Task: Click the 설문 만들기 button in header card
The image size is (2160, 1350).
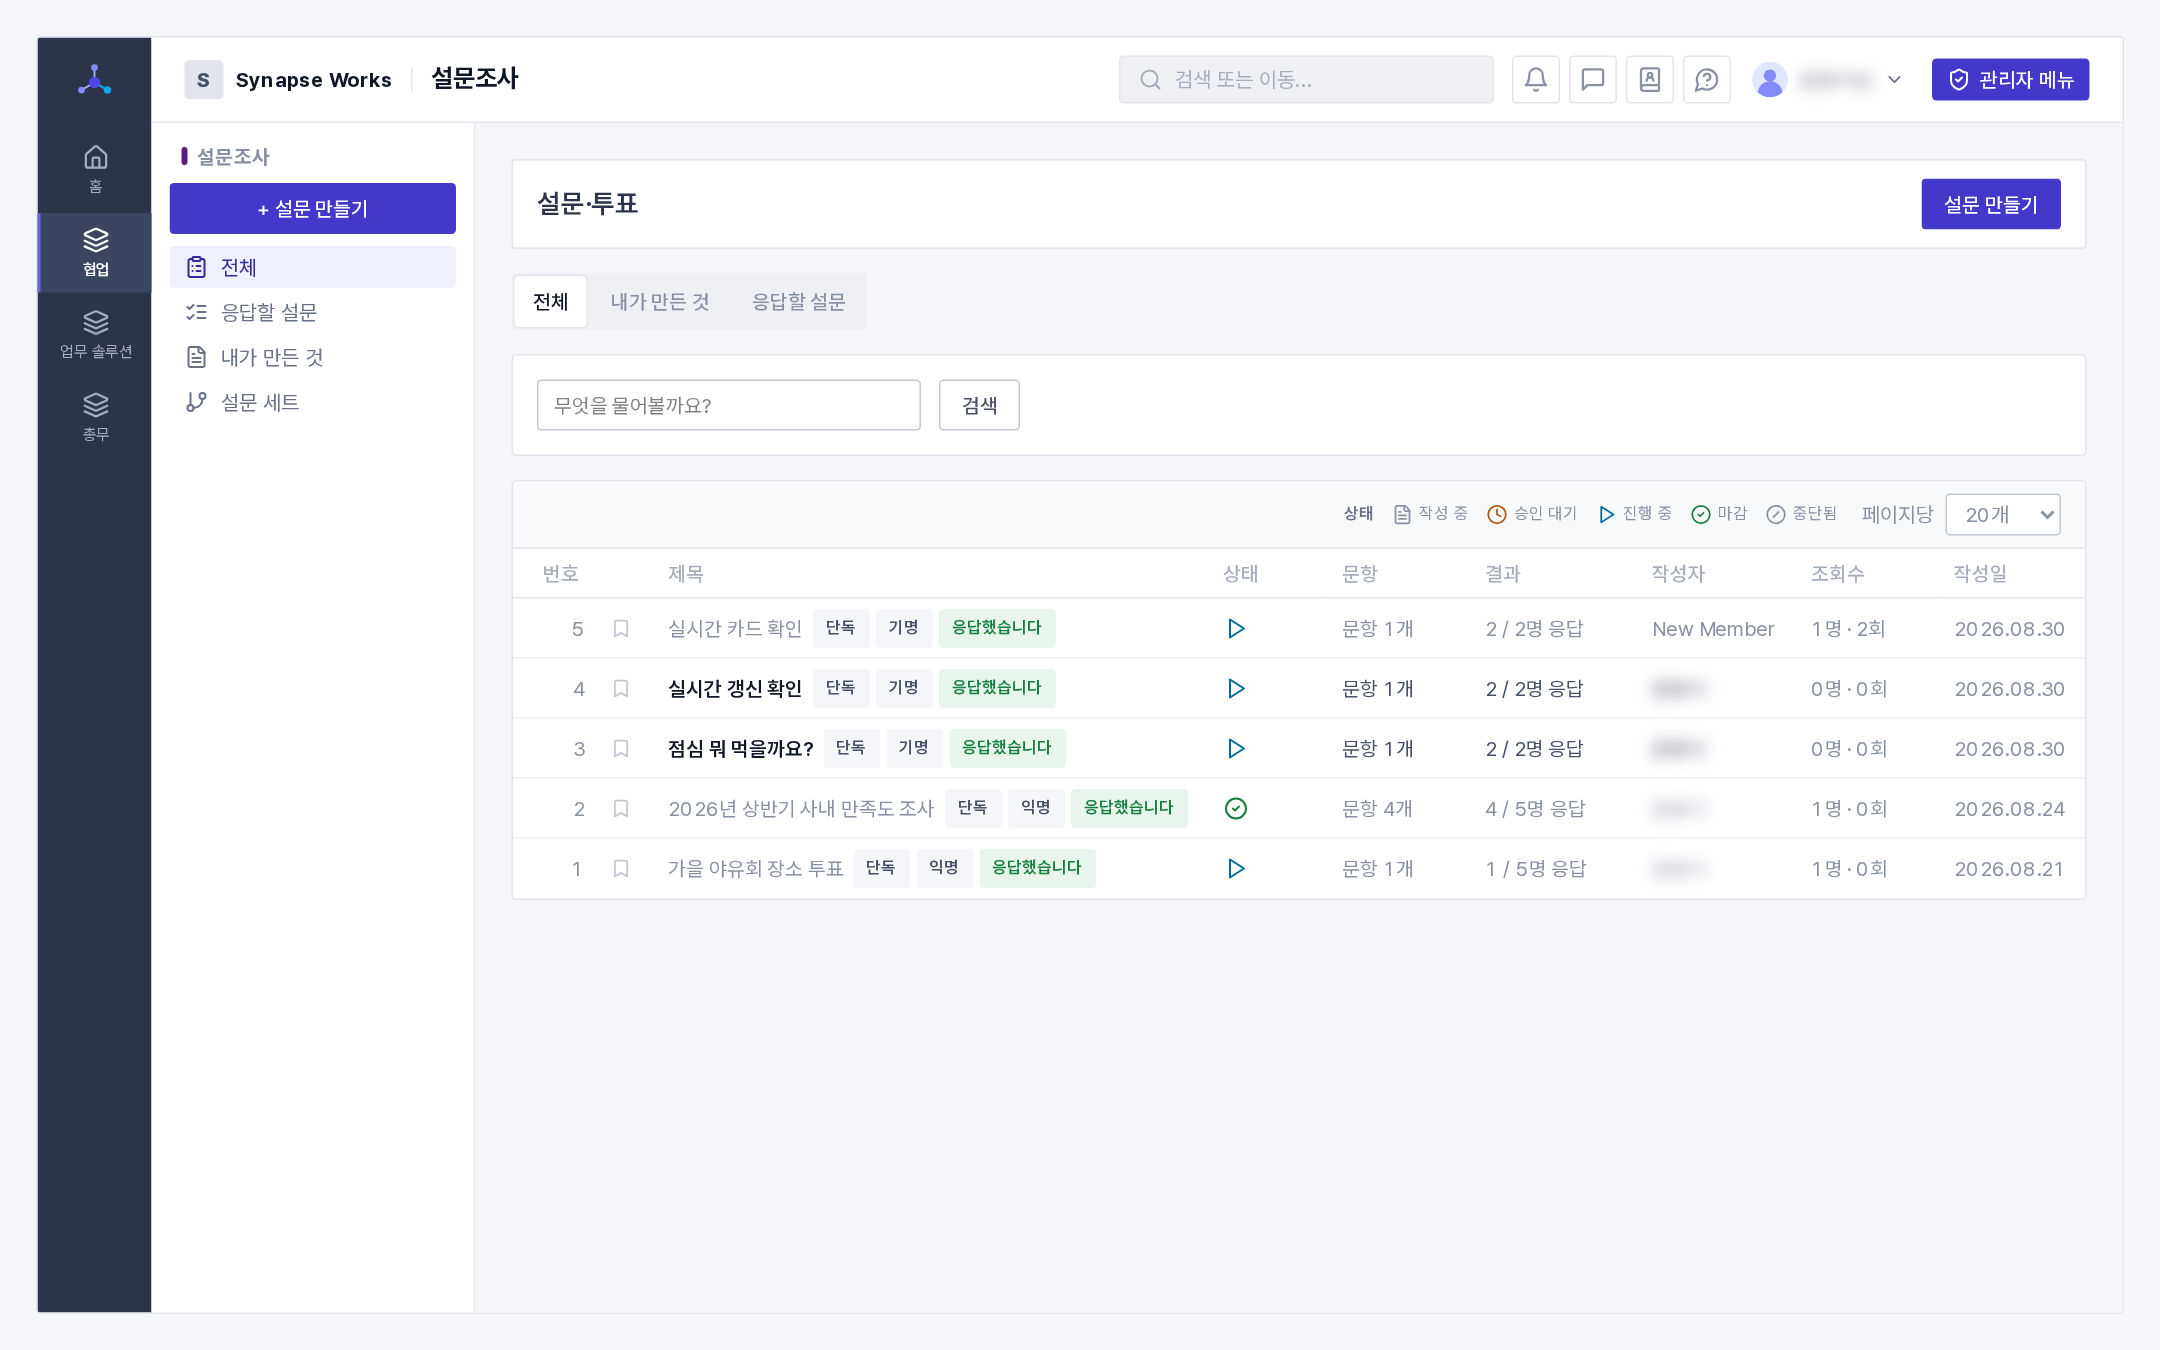Action: tap(1990, 204)
